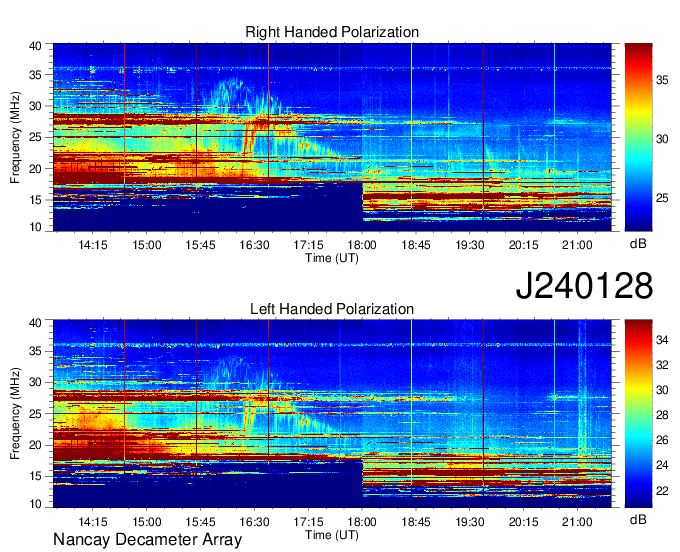Click the 28 value on Left Handed color bar
Viewport: 680px width, 552px height.
tap(662, 415)
